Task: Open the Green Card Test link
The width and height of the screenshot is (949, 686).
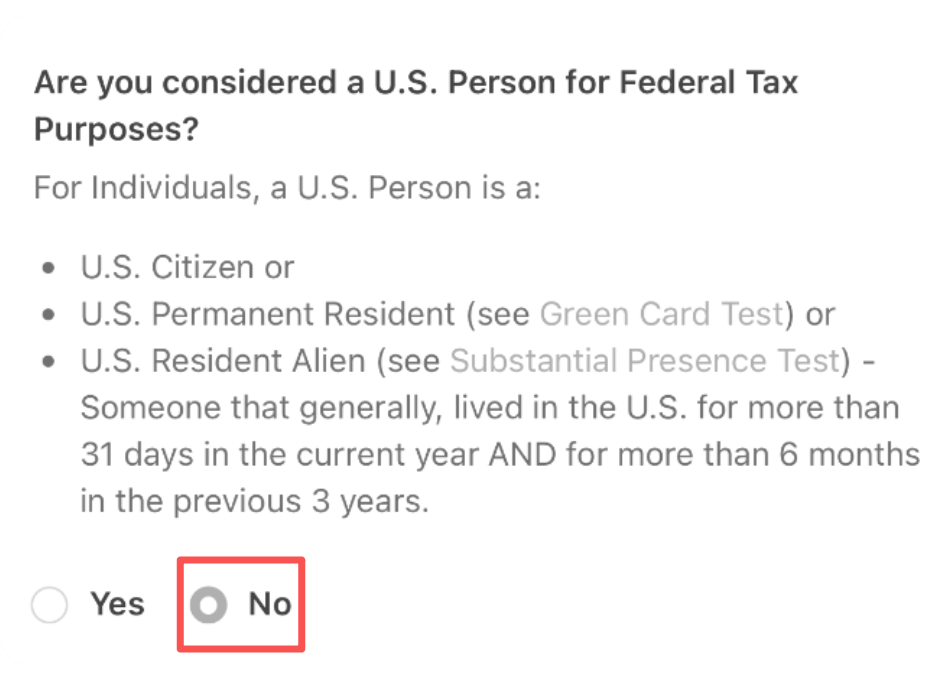Action: 662,314
